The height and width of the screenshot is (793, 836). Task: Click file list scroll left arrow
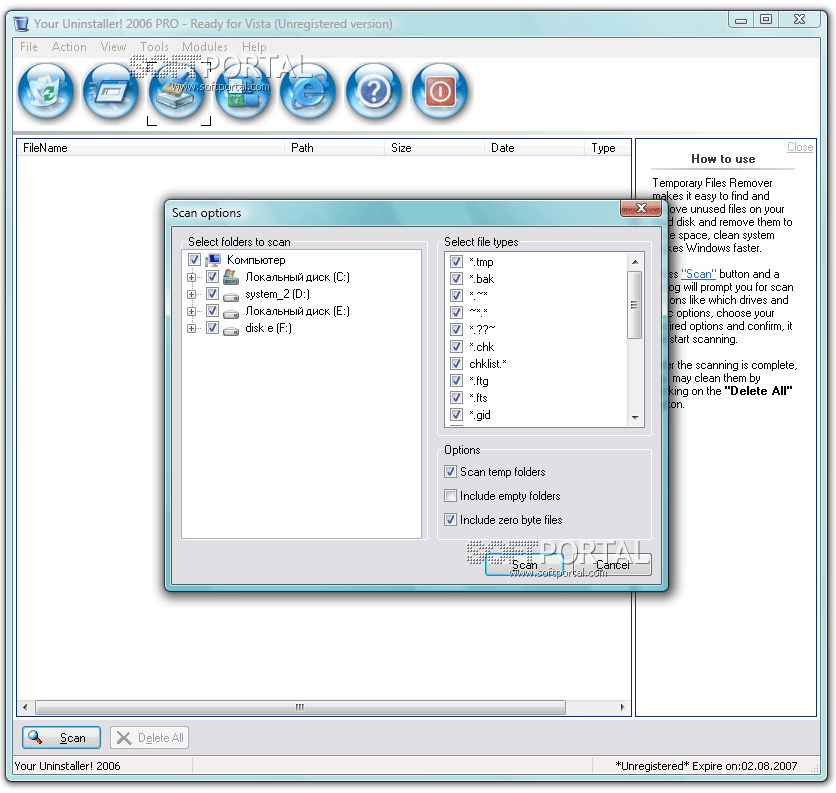[x=25, y=707]
